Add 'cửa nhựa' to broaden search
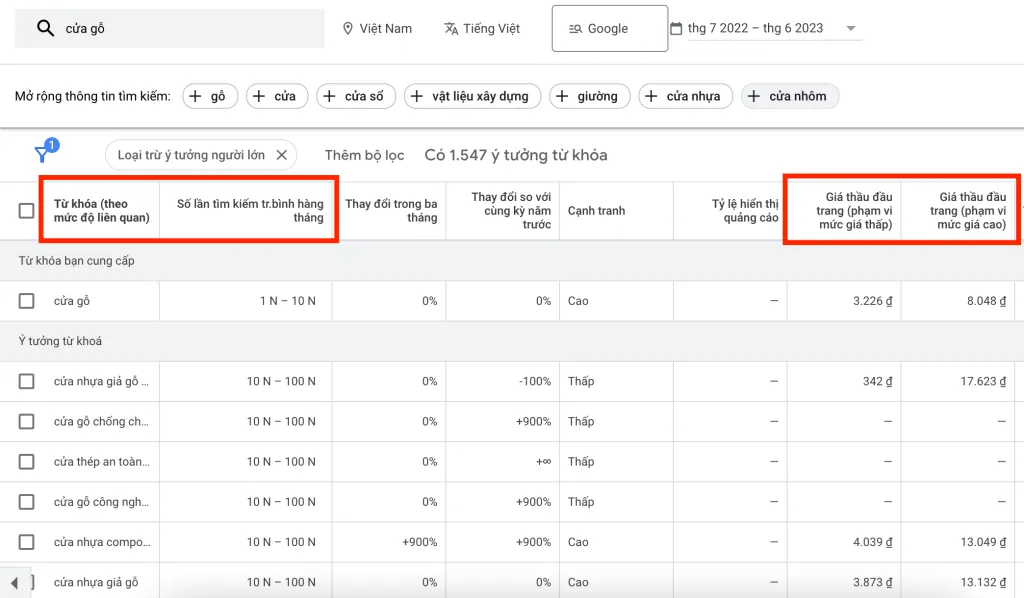The image size is (1024, 598). coord(686,96)
